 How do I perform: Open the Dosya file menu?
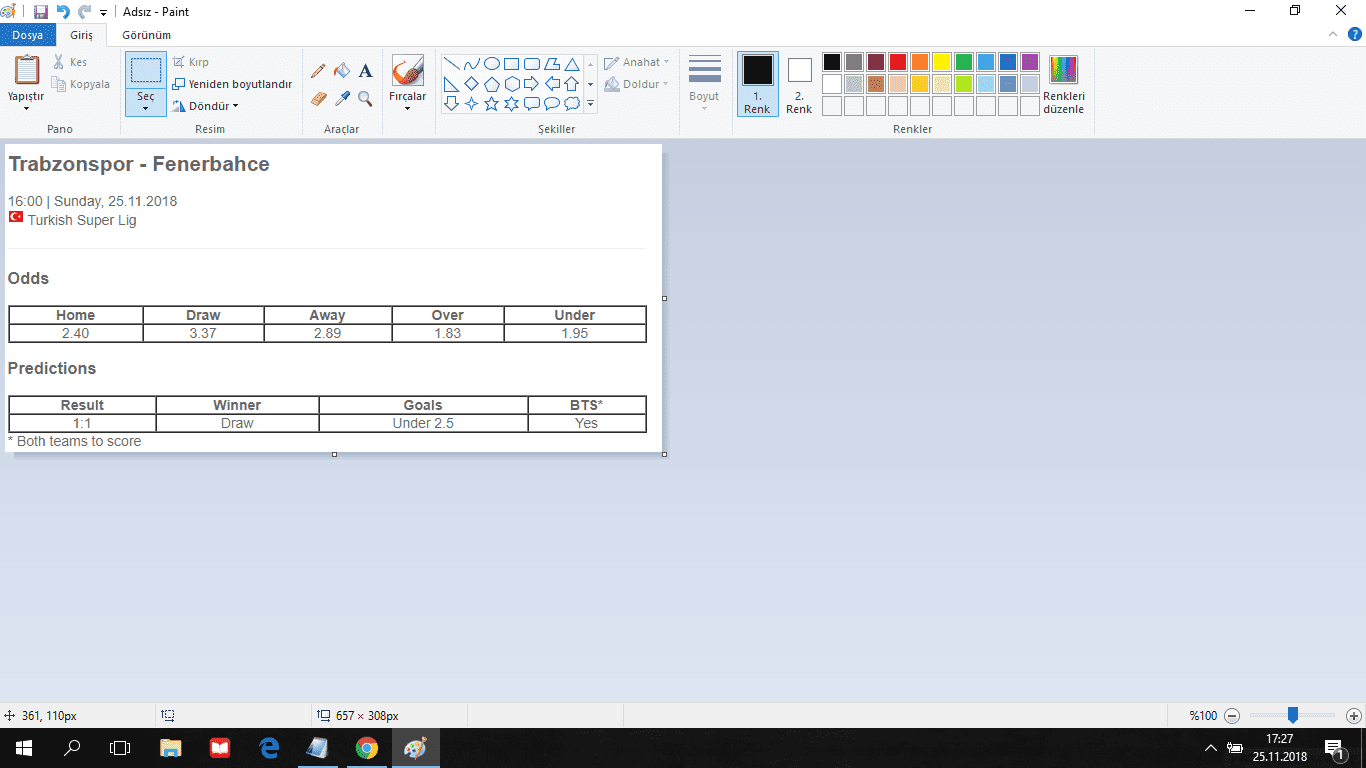click(x=28, y=35)
